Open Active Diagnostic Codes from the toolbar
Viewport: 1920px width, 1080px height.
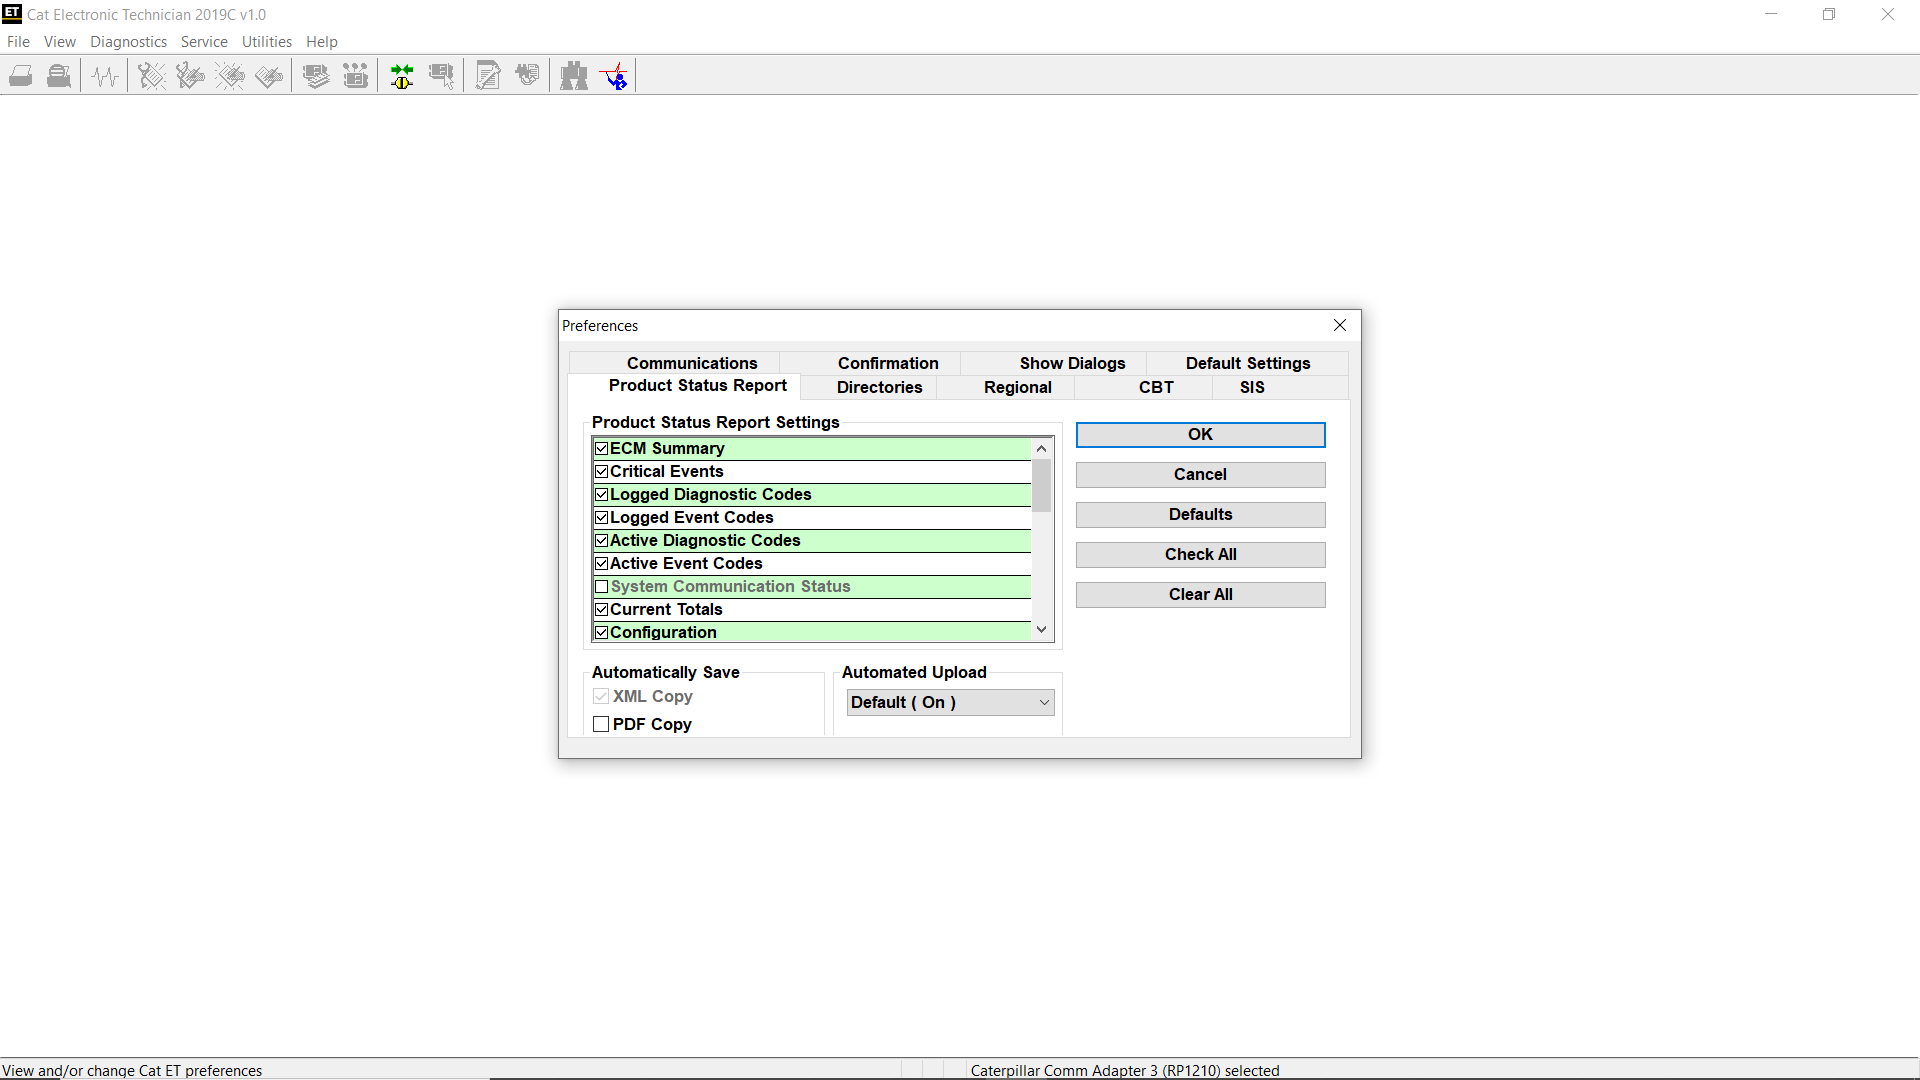151,75
